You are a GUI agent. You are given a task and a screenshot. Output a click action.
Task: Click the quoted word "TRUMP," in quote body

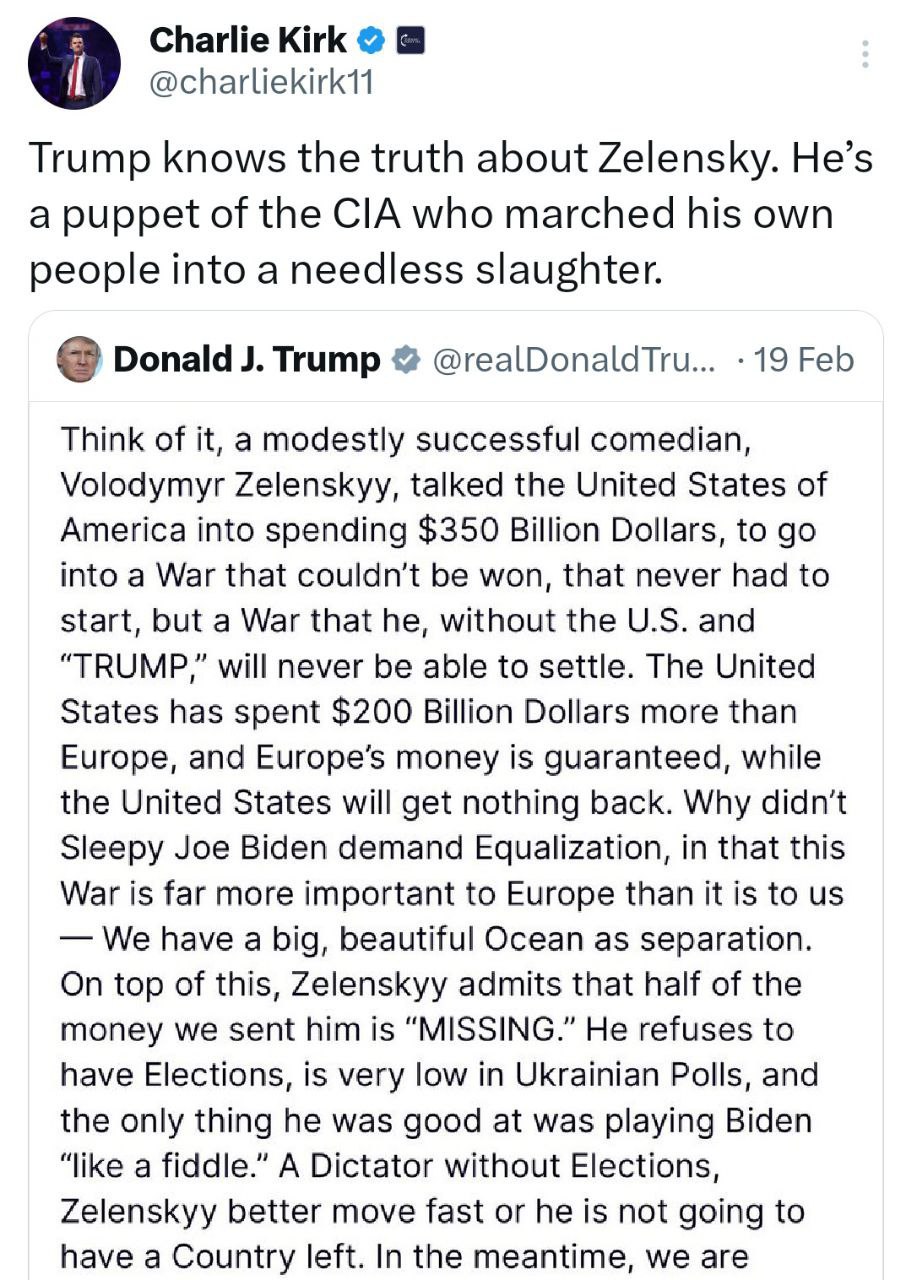[x=133, y=666]
